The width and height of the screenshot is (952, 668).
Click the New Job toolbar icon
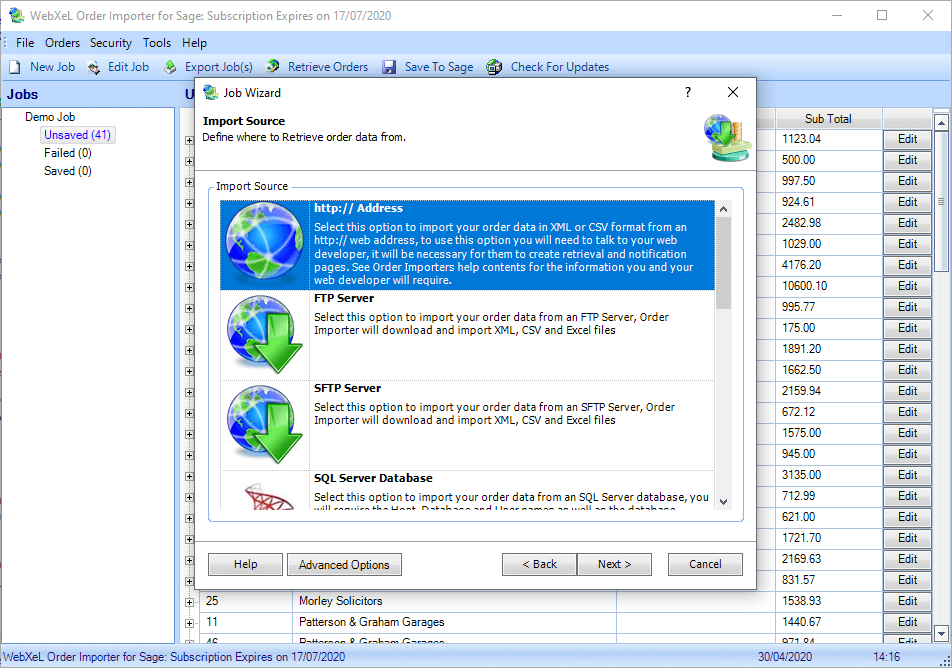pyautogui.click(x=15, y=67)
